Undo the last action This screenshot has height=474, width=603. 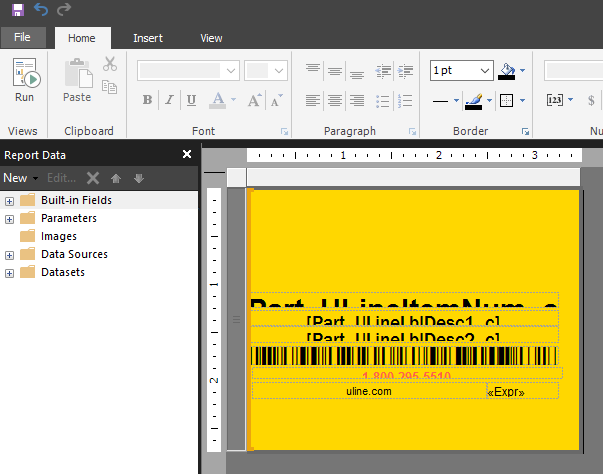[41, 9]
